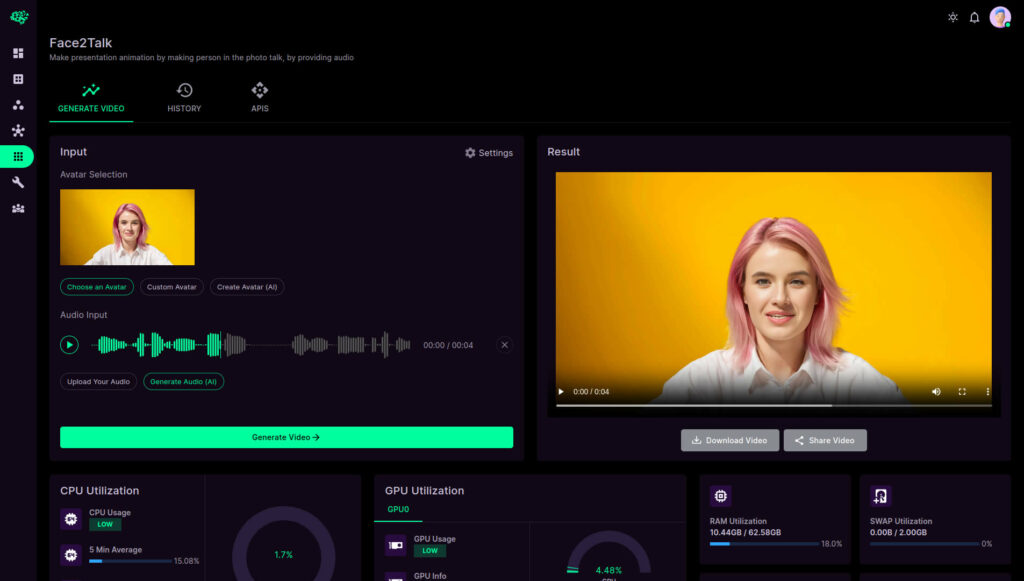
Task: Switch to the Generate Video tab
Action: point(91,99)
